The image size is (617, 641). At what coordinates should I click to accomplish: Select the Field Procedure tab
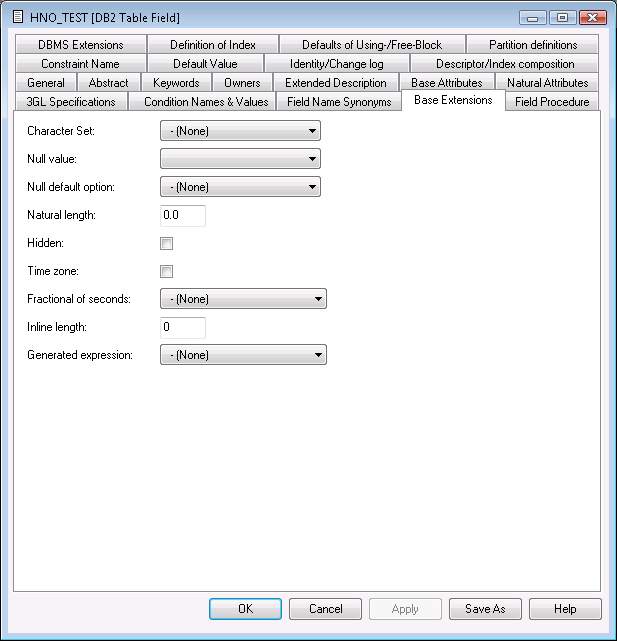pyautogui.click(x=552, y=102)
